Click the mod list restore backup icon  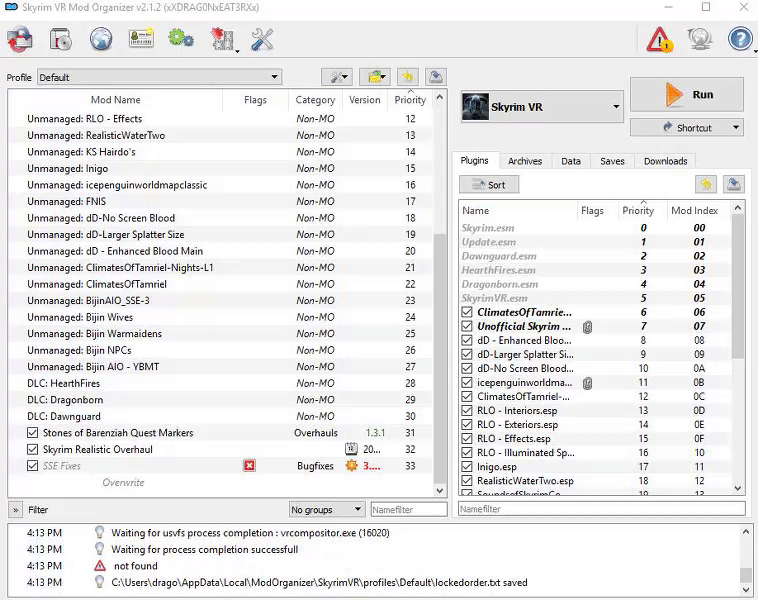(408, 77)
